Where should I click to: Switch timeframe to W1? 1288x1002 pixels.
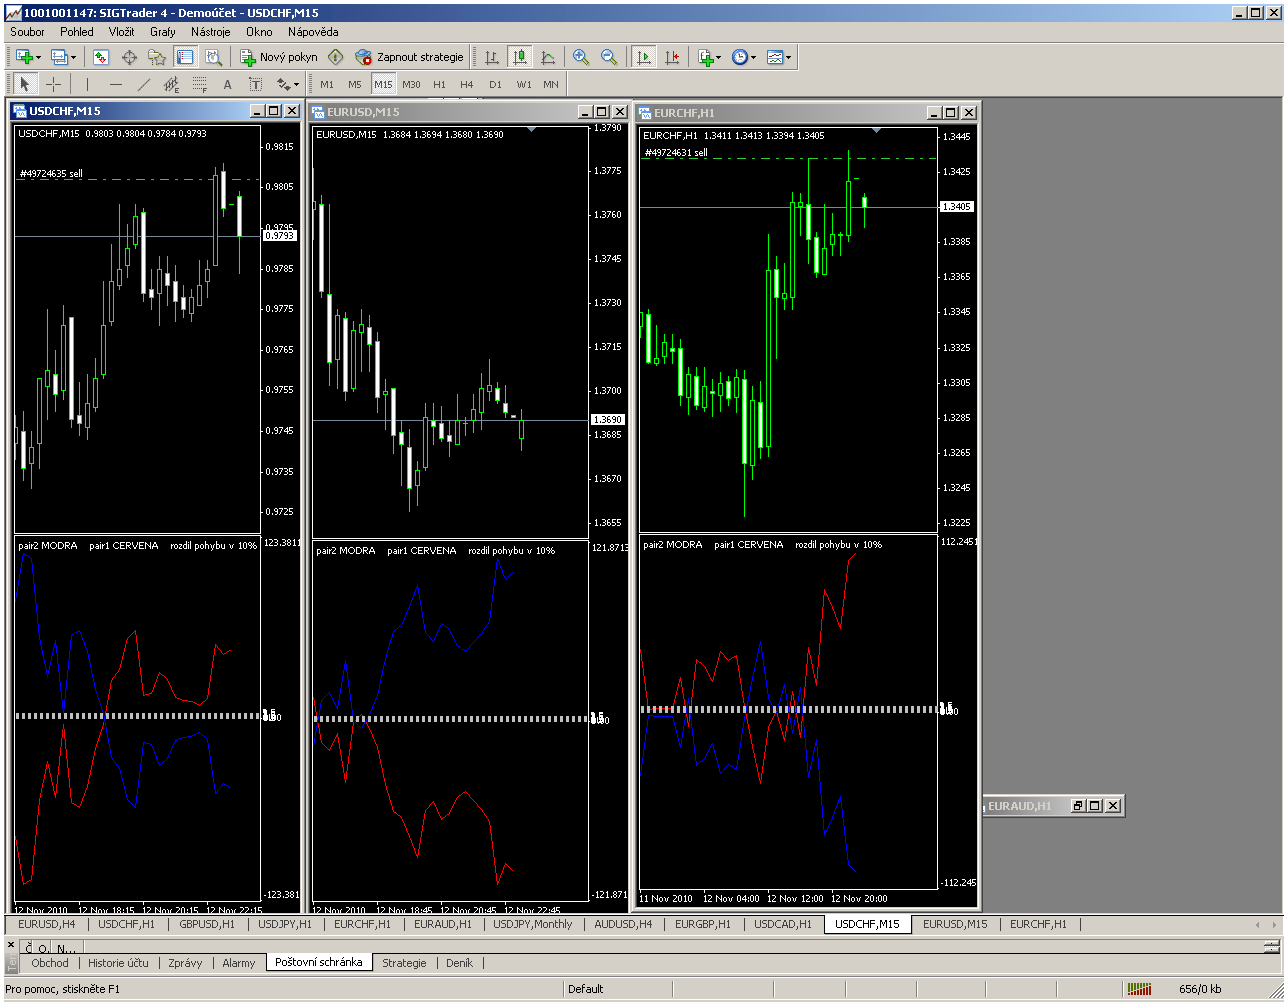tap(523, 84)
